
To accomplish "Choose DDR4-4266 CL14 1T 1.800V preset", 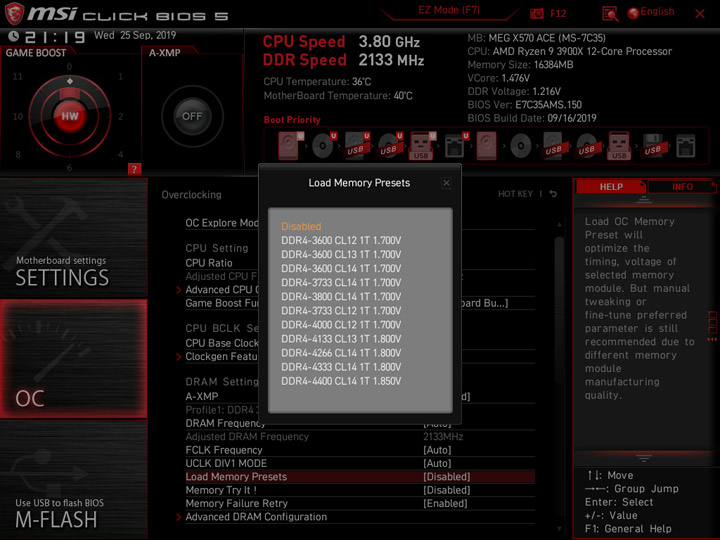I will click(341, 353).
